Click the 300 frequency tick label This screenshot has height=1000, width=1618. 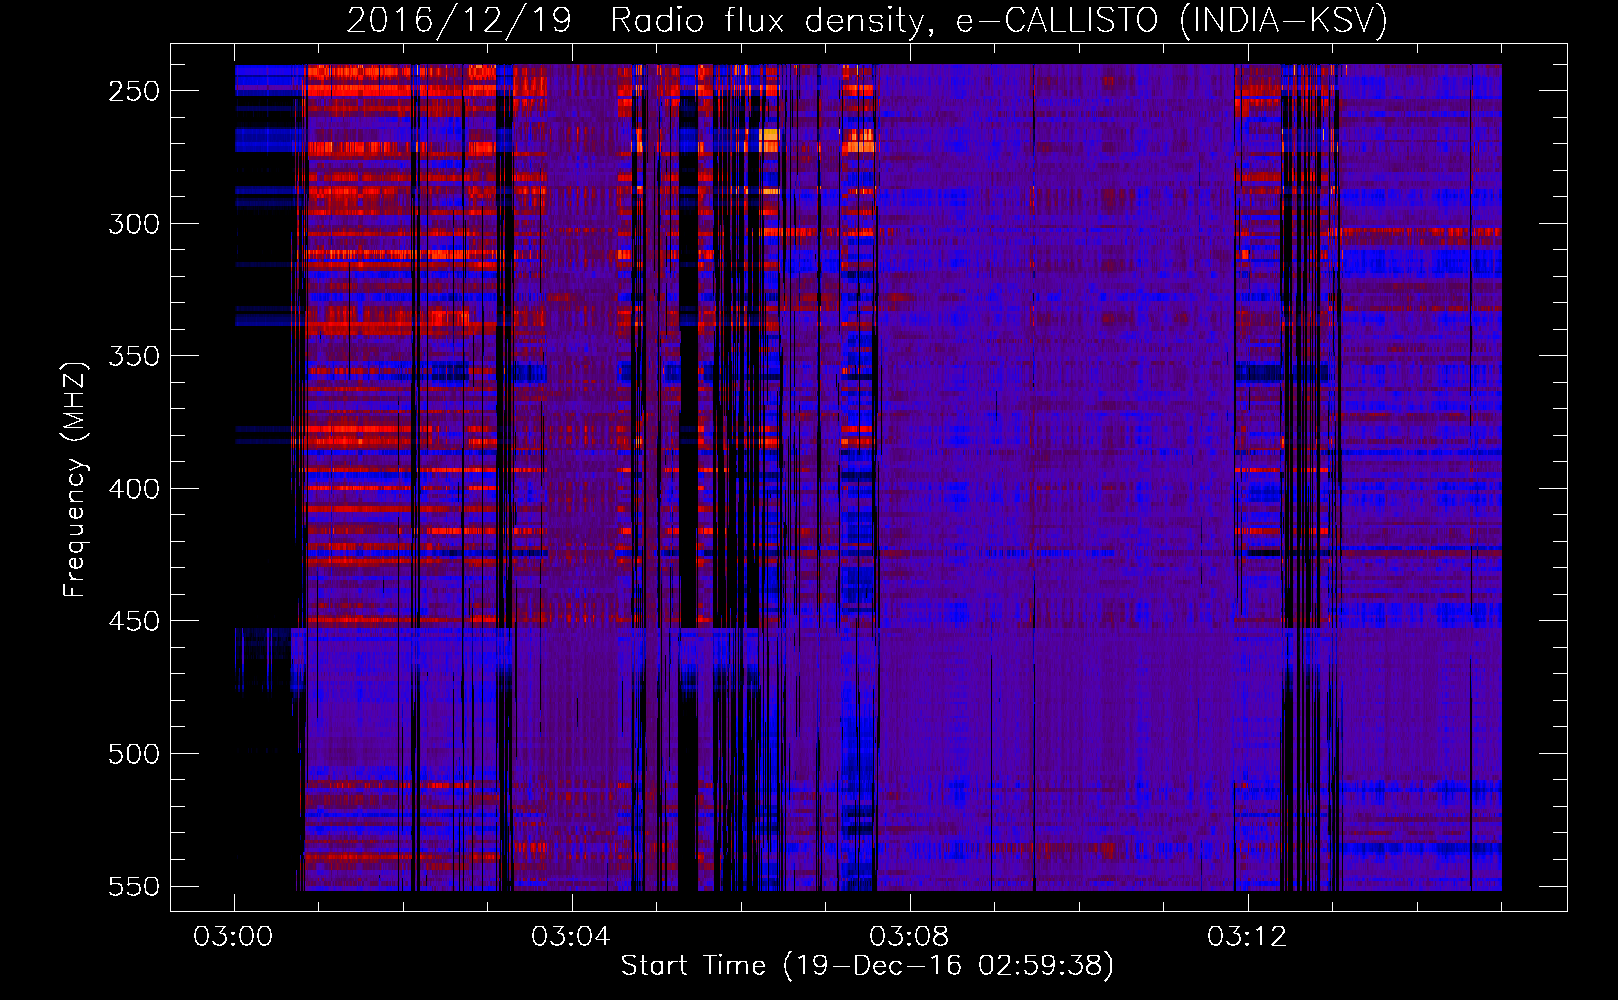point(134,224)
